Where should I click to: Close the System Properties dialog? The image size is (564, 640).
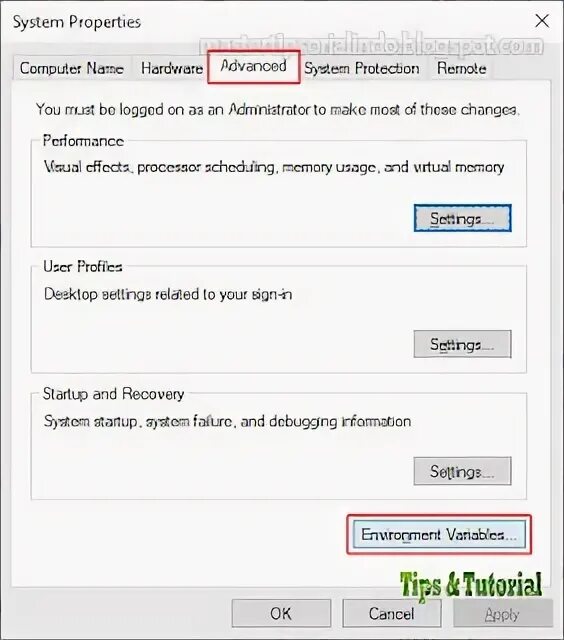click(542, 20)
